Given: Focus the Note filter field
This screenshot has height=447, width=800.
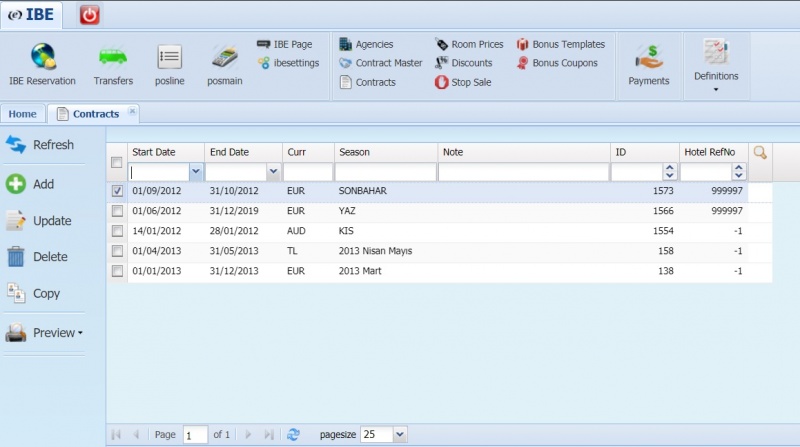Looking at the screenshot, I should coord(524,172).
